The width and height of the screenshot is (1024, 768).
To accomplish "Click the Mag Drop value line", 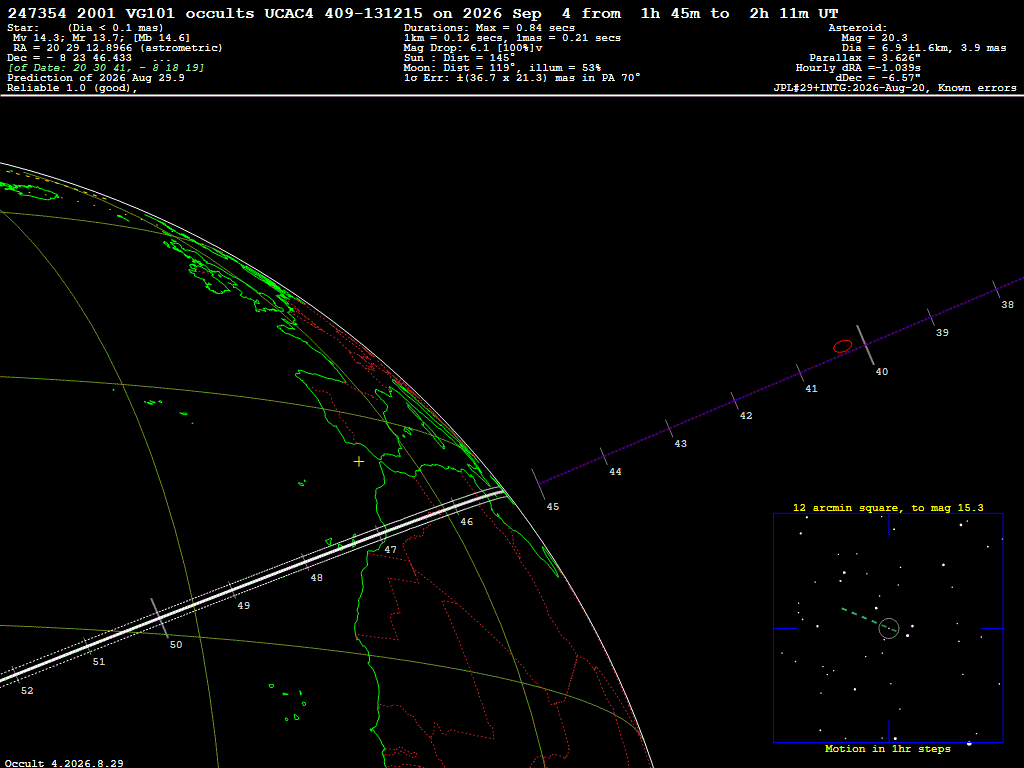I will [x=473, y=48].
